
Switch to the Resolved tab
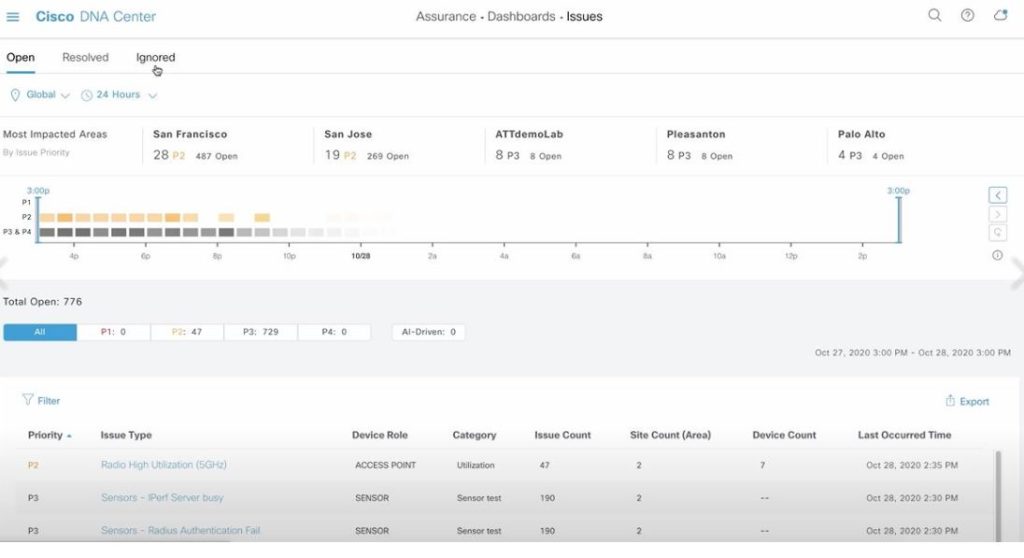85,58
